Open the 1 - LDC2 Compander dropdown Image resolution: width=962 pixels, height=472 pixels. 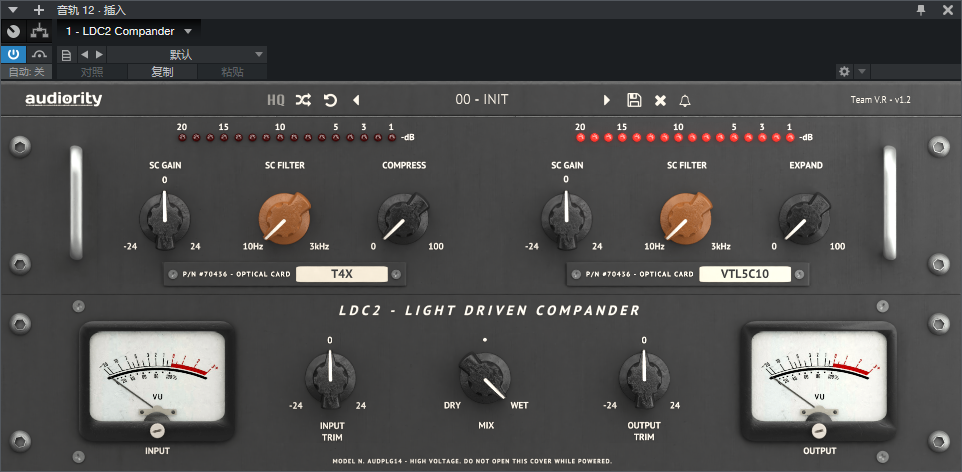tap(129, 31)
